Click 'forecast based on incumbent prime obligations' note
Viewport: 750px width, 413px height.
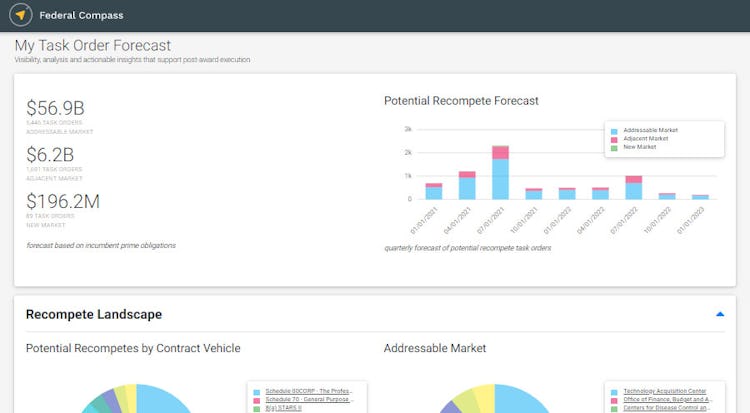(101, 245)
